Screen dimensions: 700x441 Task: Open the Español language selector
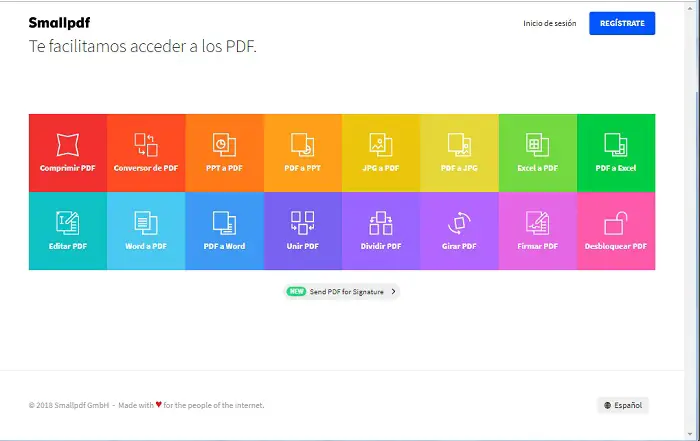623,405
